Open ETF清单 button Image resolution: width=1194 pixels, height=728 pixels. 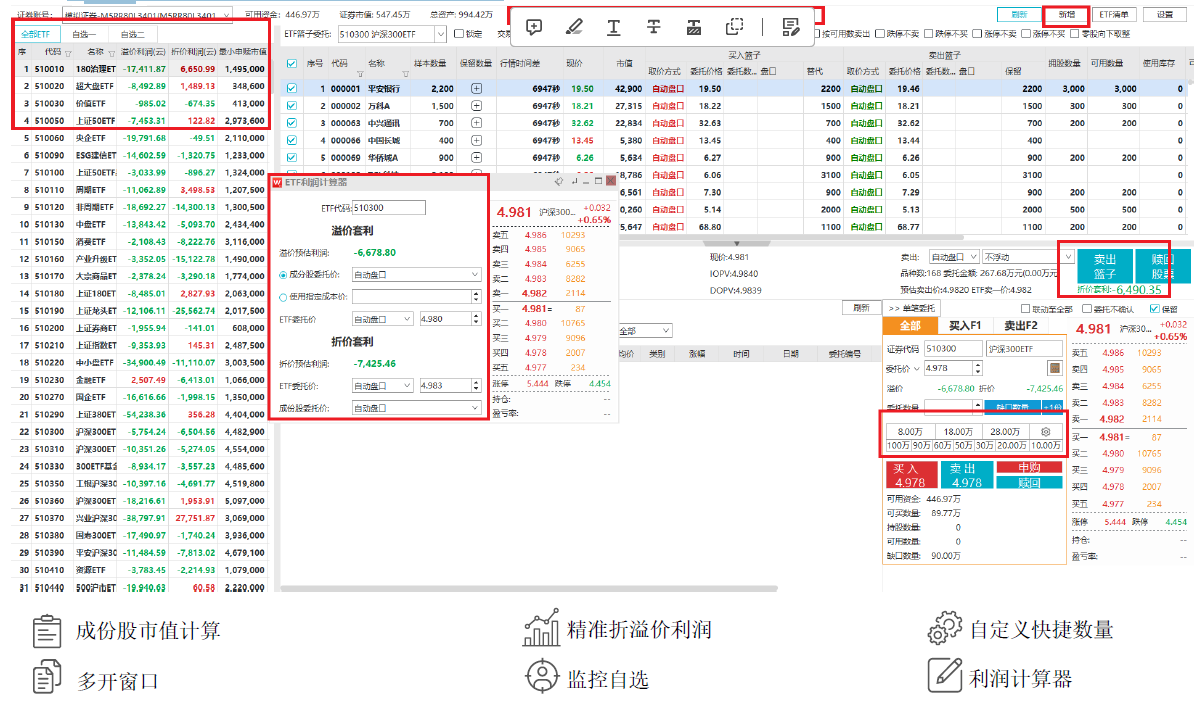tap(1114, 14)
